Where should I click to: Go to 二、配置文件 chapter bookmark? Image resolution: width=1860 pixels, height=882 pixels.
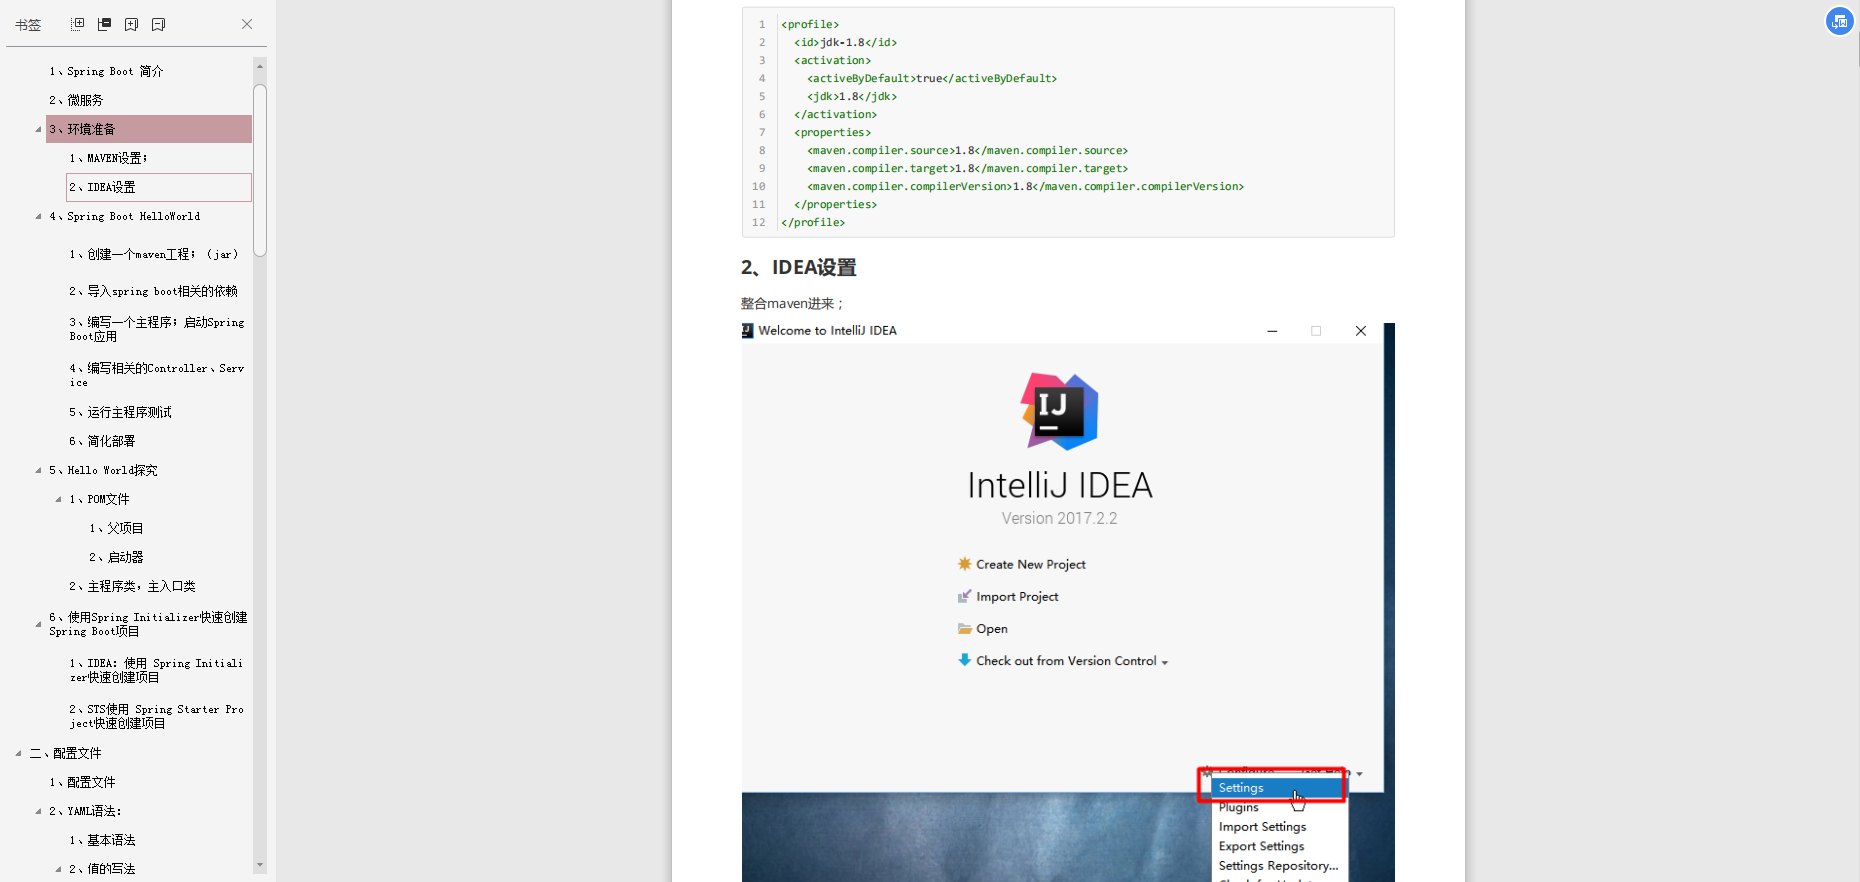65,753
